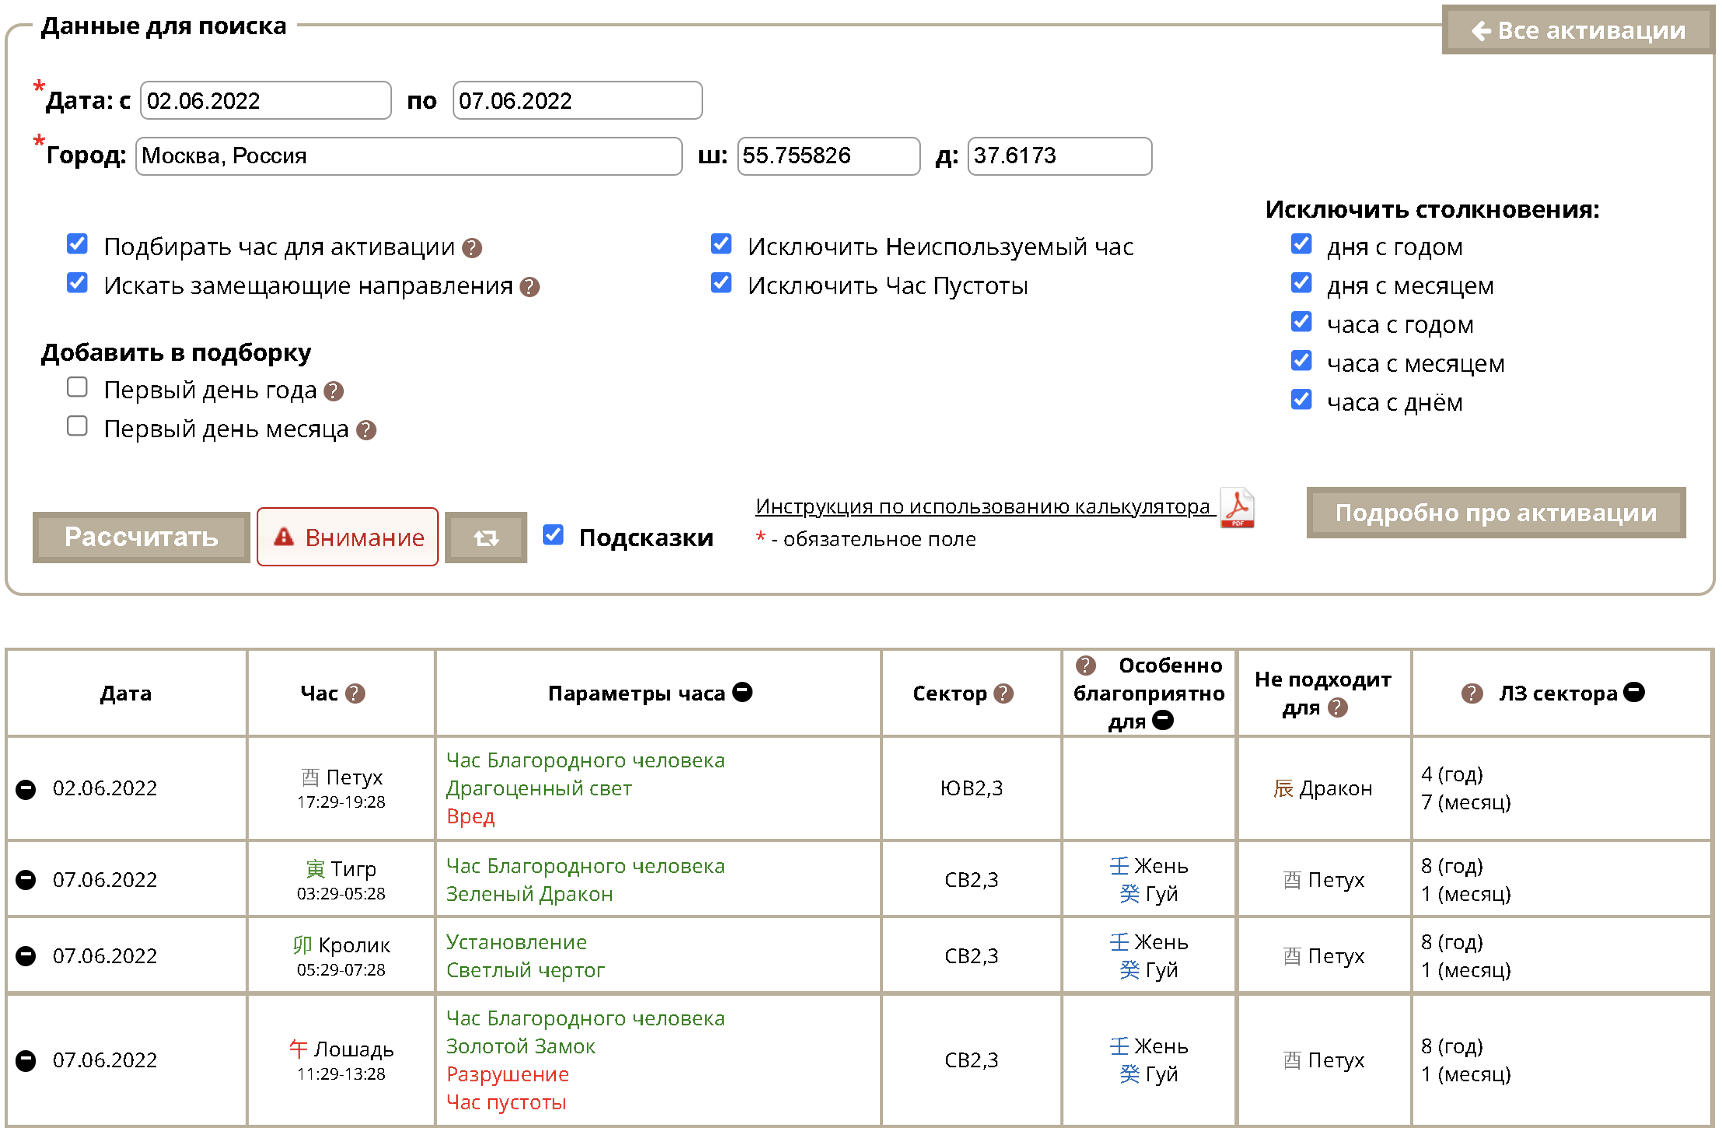Click '4 (год)' in ЛЗ сектора column

coord(1452,775)
